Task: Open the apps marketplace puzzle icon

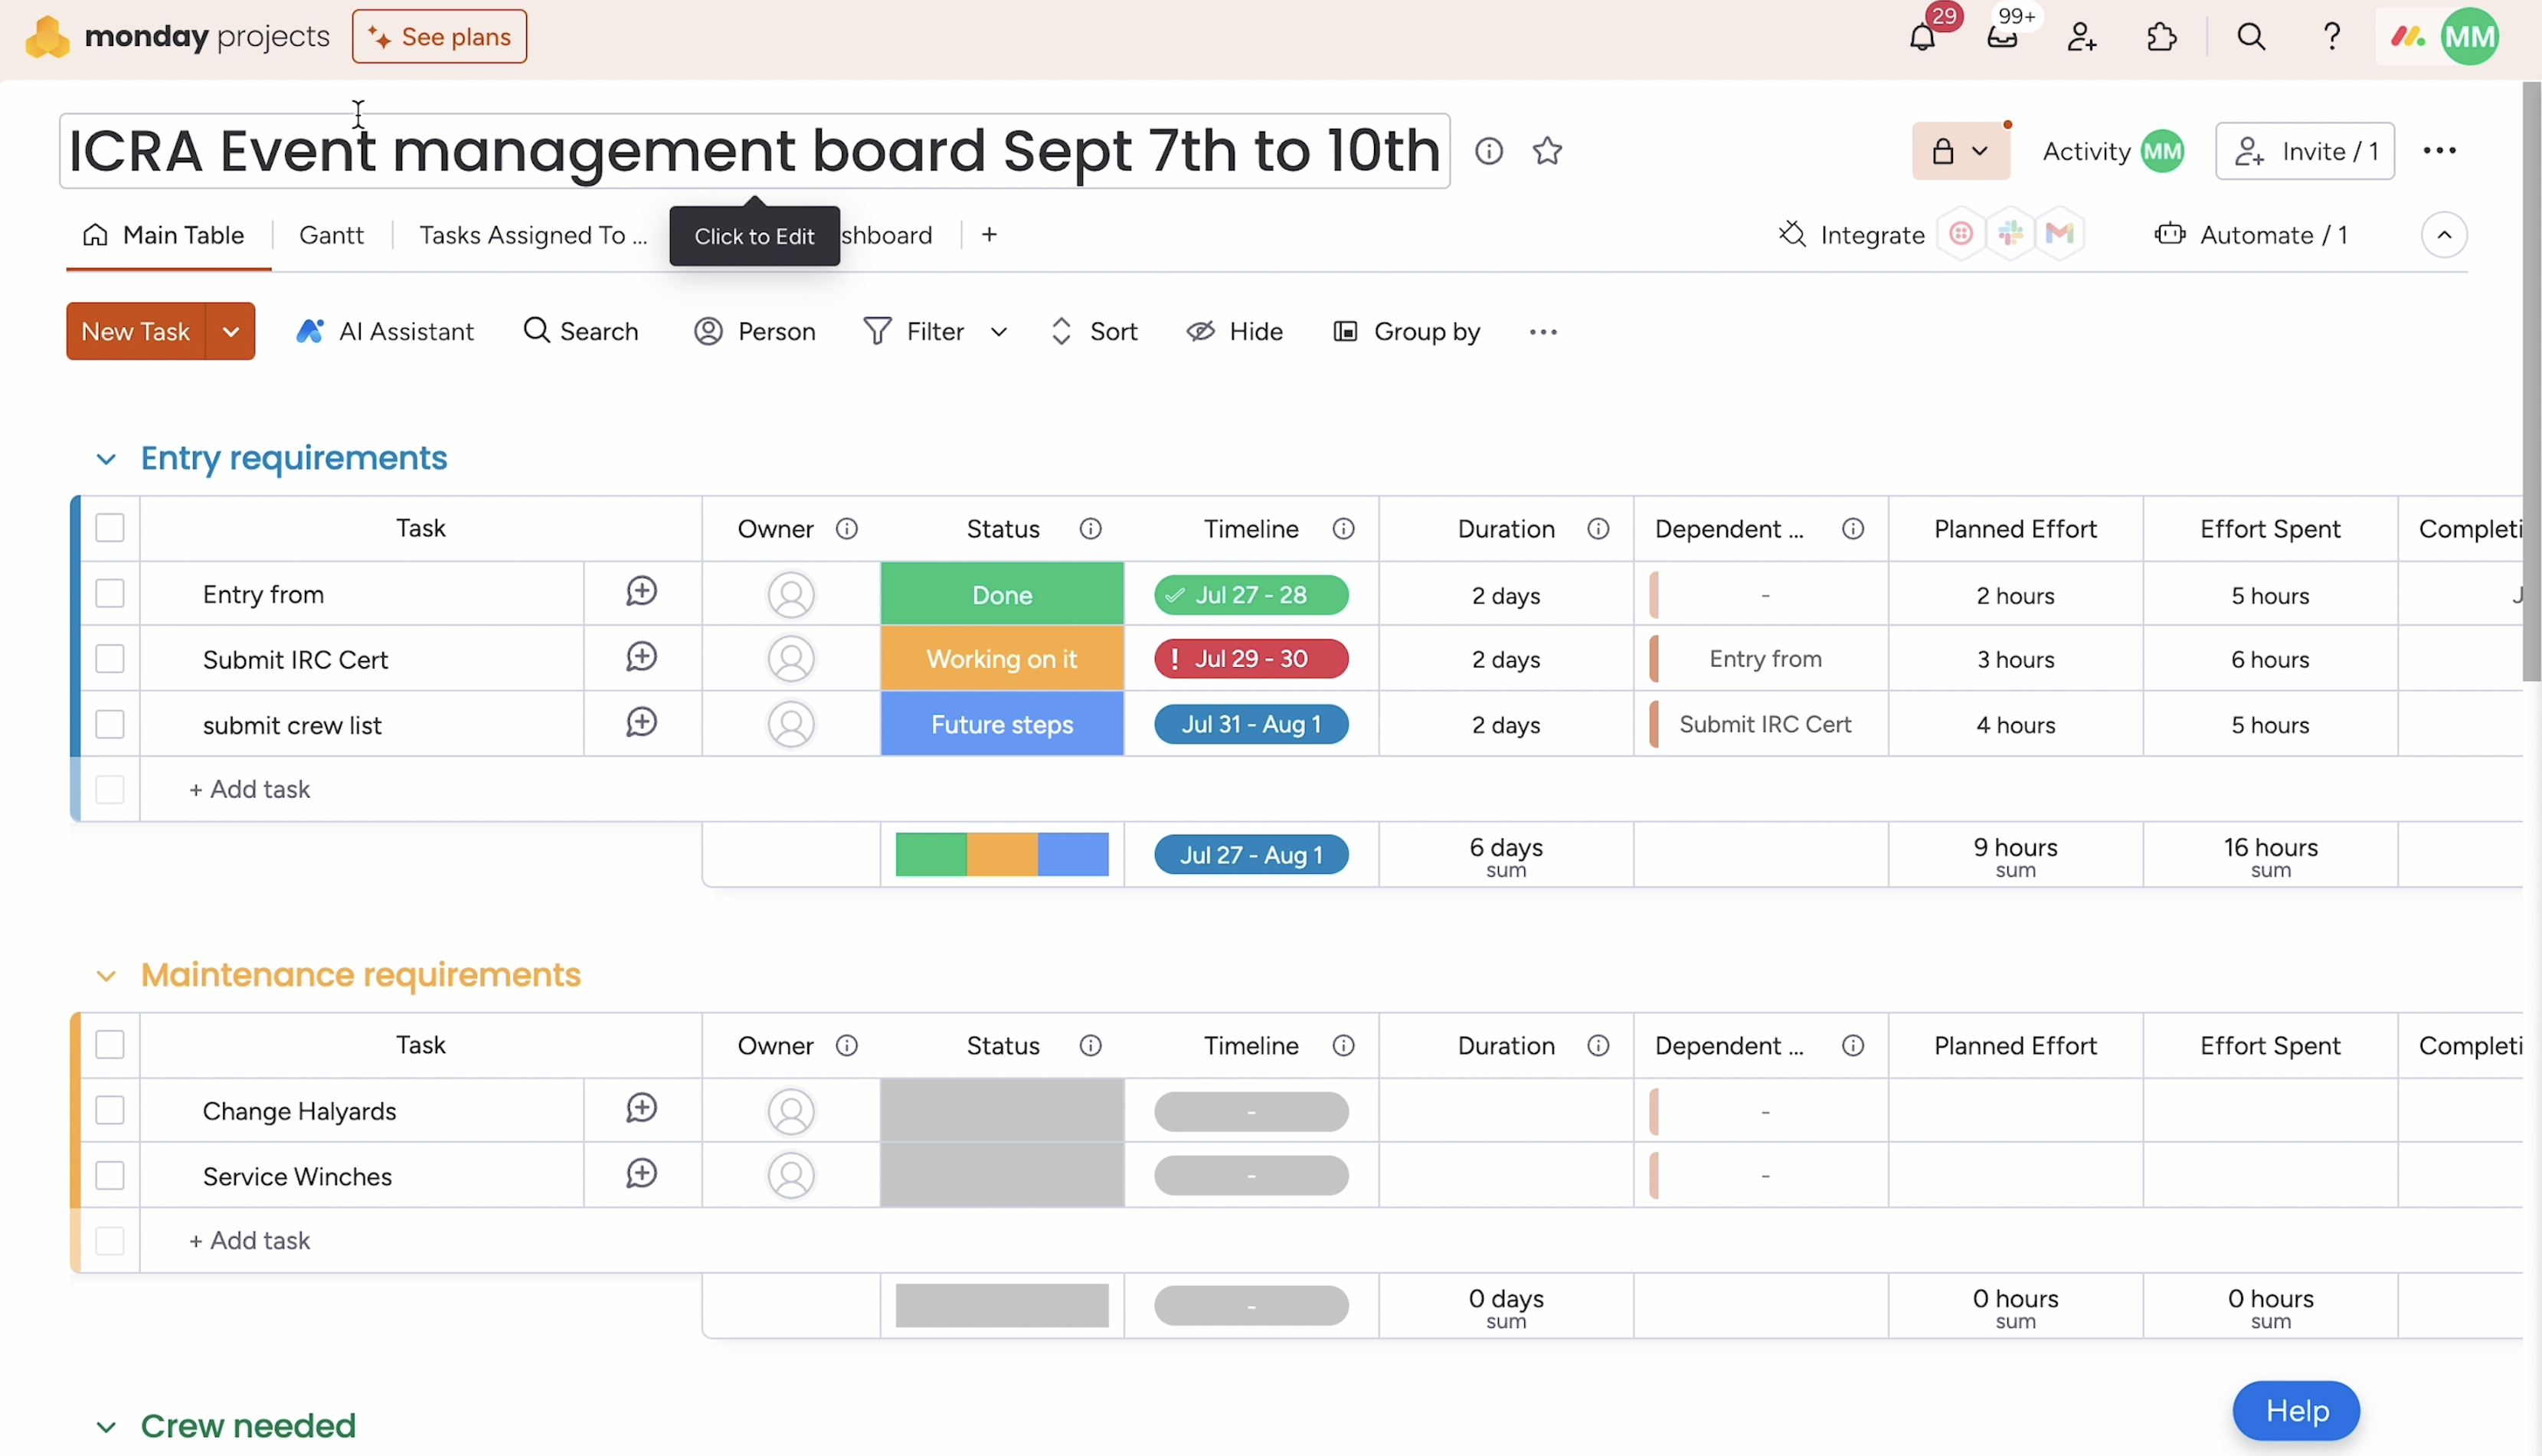Action: [2162, 38]
